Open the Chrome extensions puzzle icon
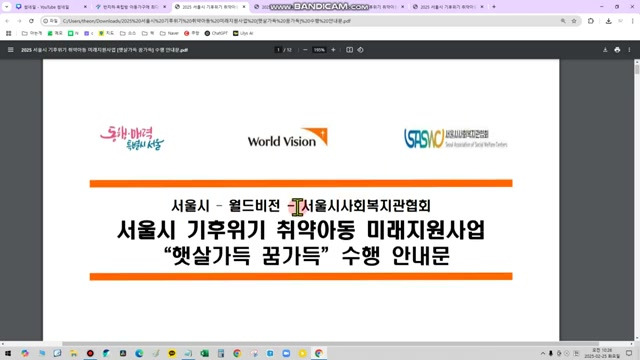Screen dimensions: 640x360 coord(591,21)
